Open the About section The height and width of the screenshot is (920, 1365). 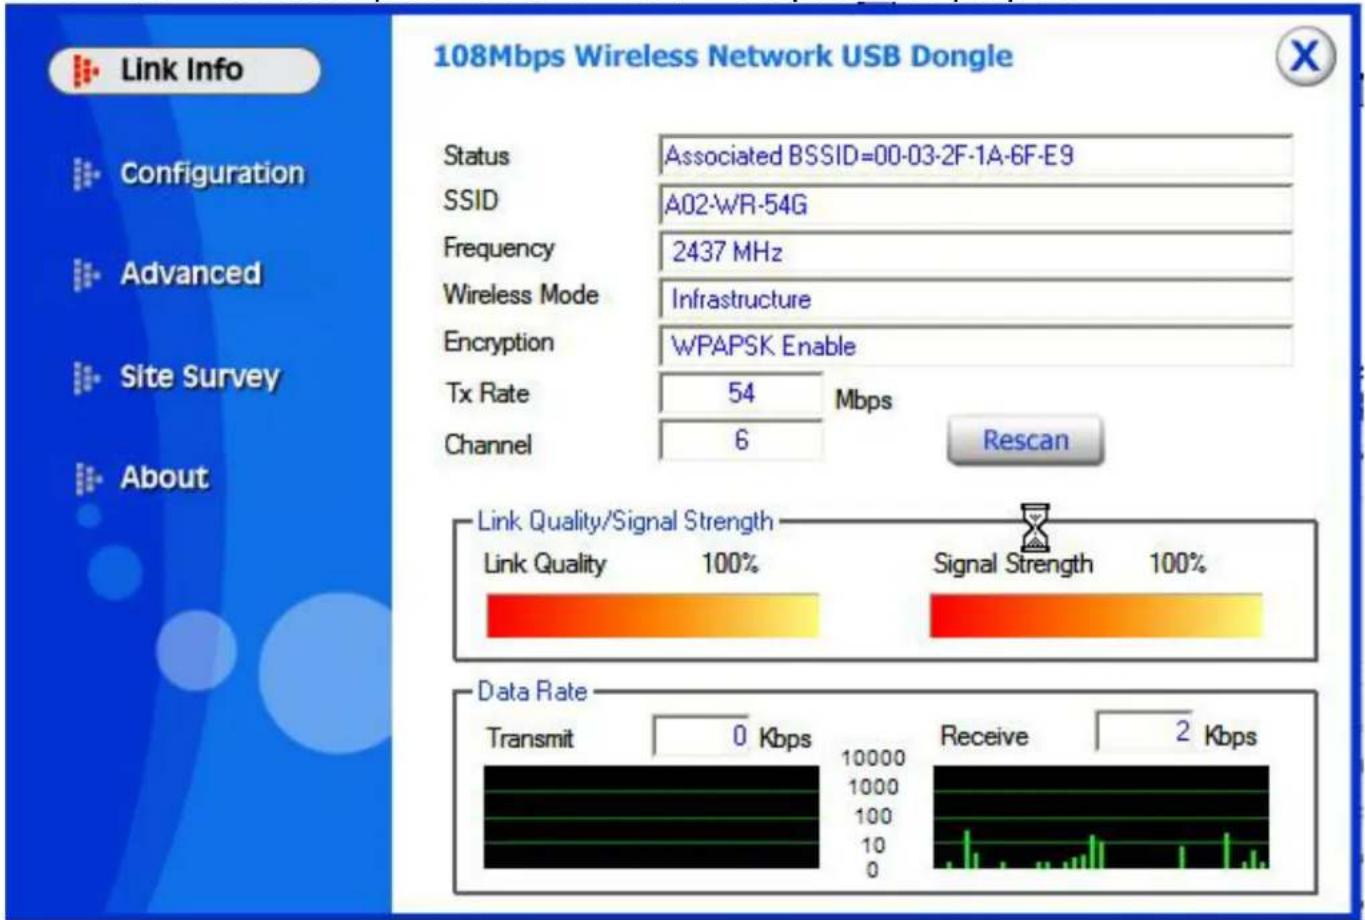click(164, 477)
